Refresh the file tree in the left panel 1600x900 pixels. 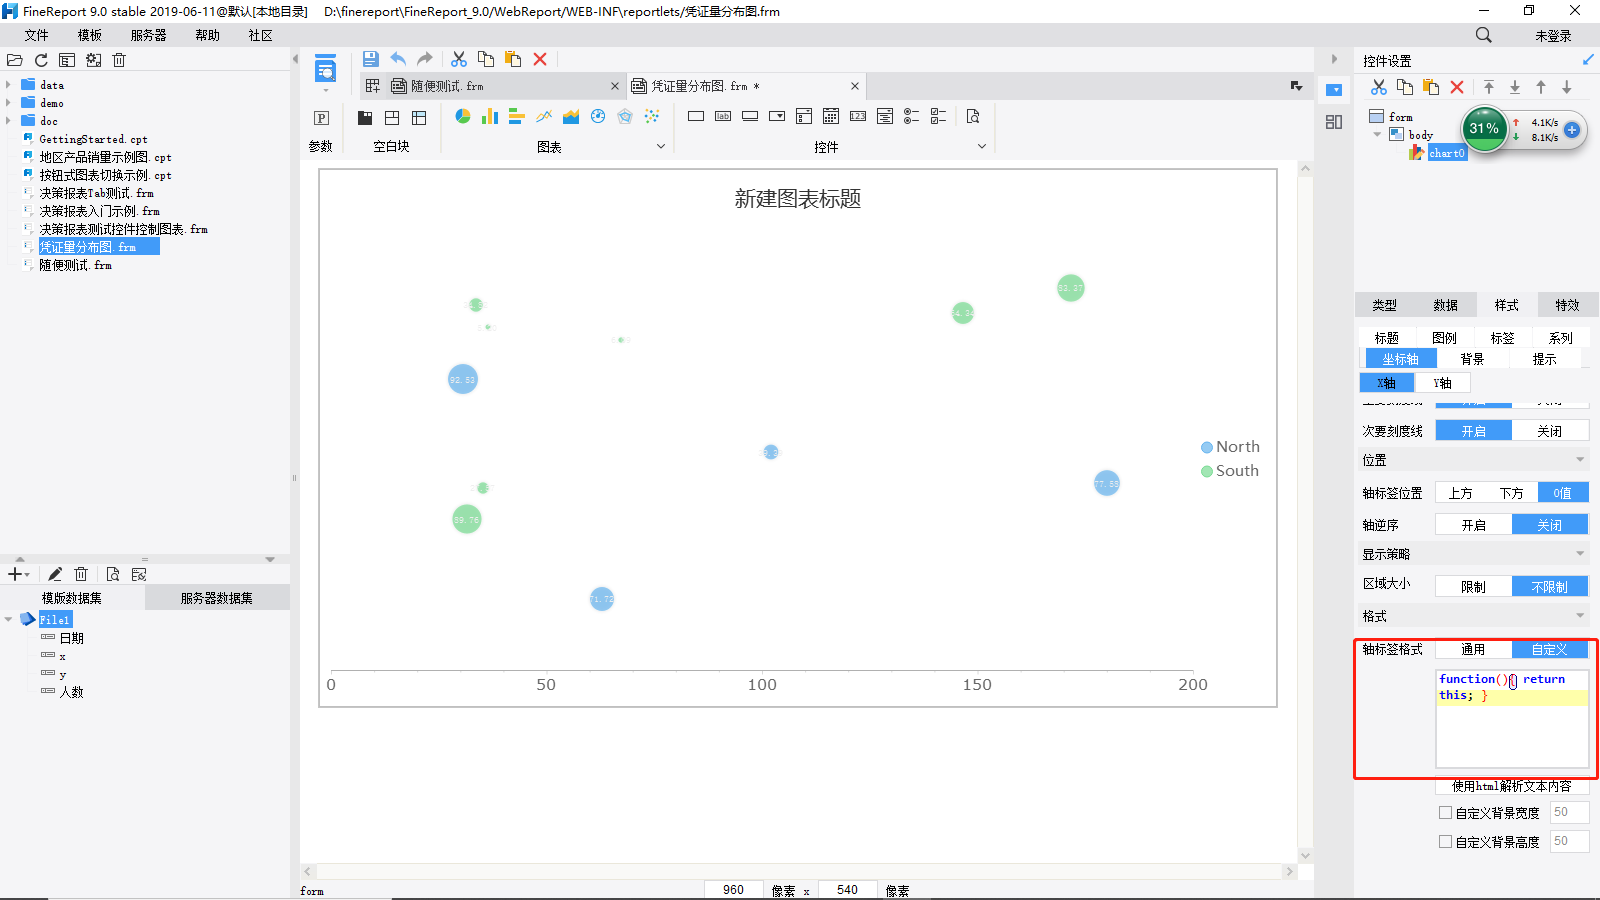pyautogui.click(x=41, y=60)
